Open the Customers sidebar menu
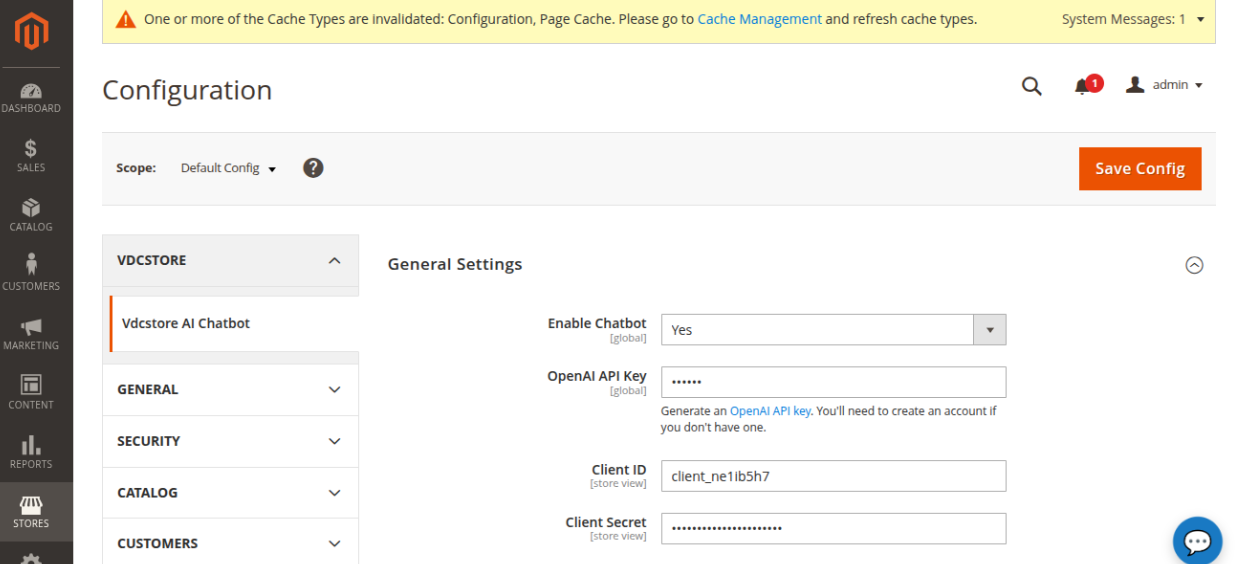 (31, 274)
